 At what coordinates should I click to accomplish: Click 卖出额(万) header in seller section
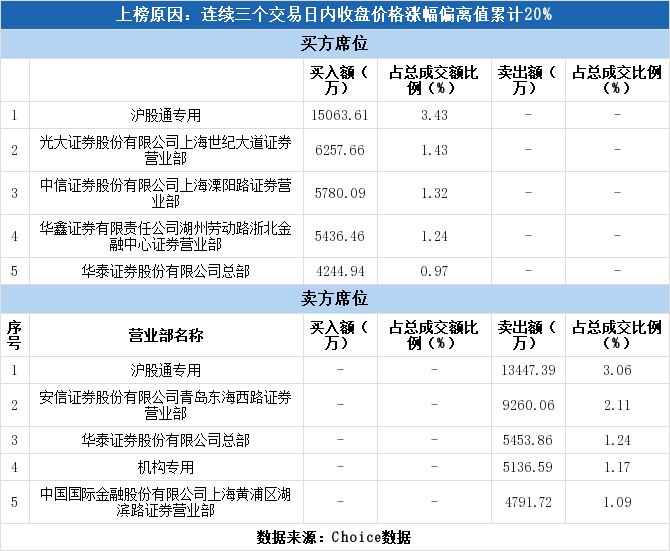pos(528,335)
